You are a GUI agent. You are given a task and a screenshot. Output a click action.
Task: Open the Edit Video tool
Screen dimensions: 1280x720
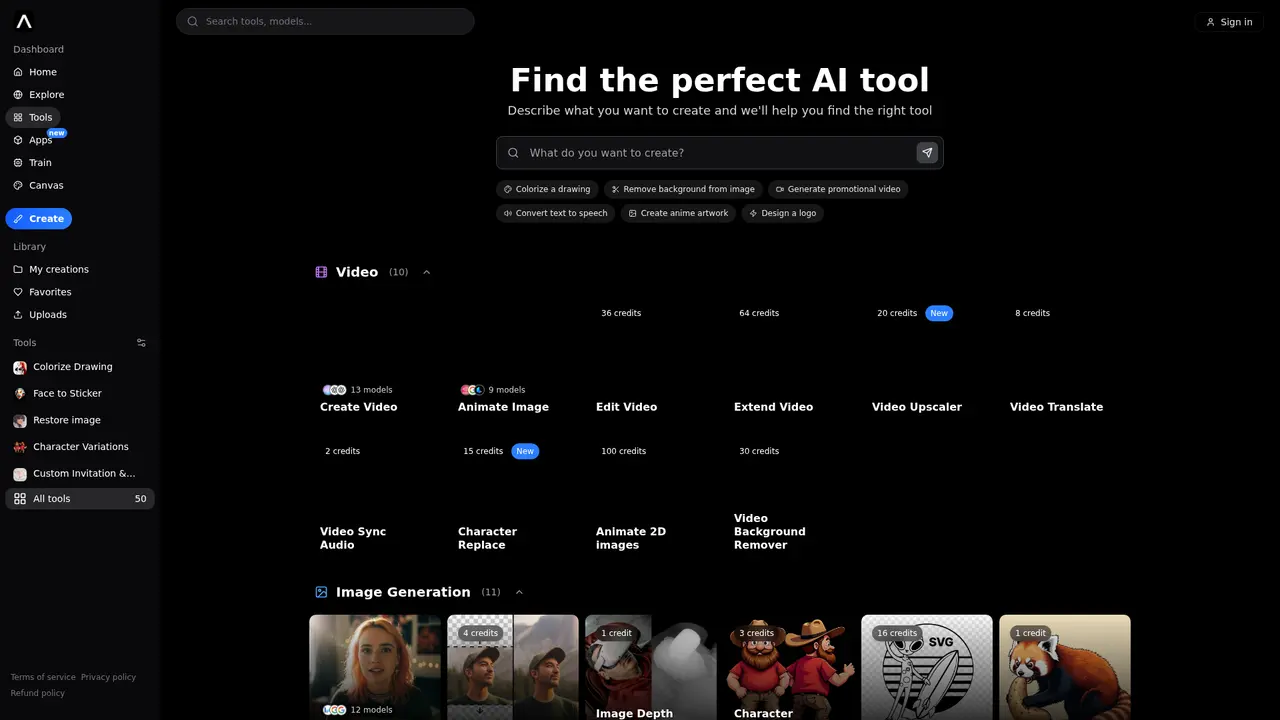pyautogui.click(x=651, y=359)
